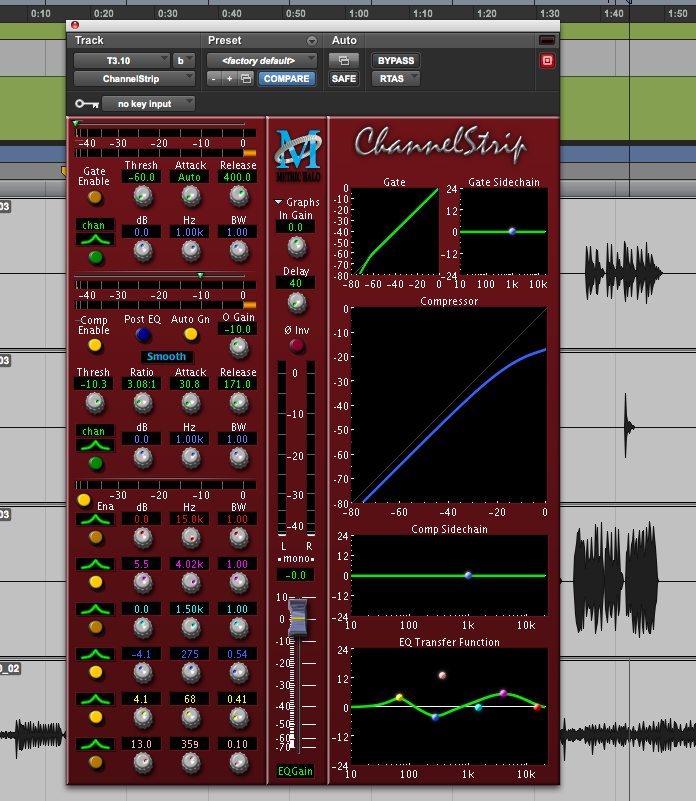Image resolution: width=696 pixels, height=801 pixels.
Task: Open the Preset menu round arrow
Action: (312, 41)
